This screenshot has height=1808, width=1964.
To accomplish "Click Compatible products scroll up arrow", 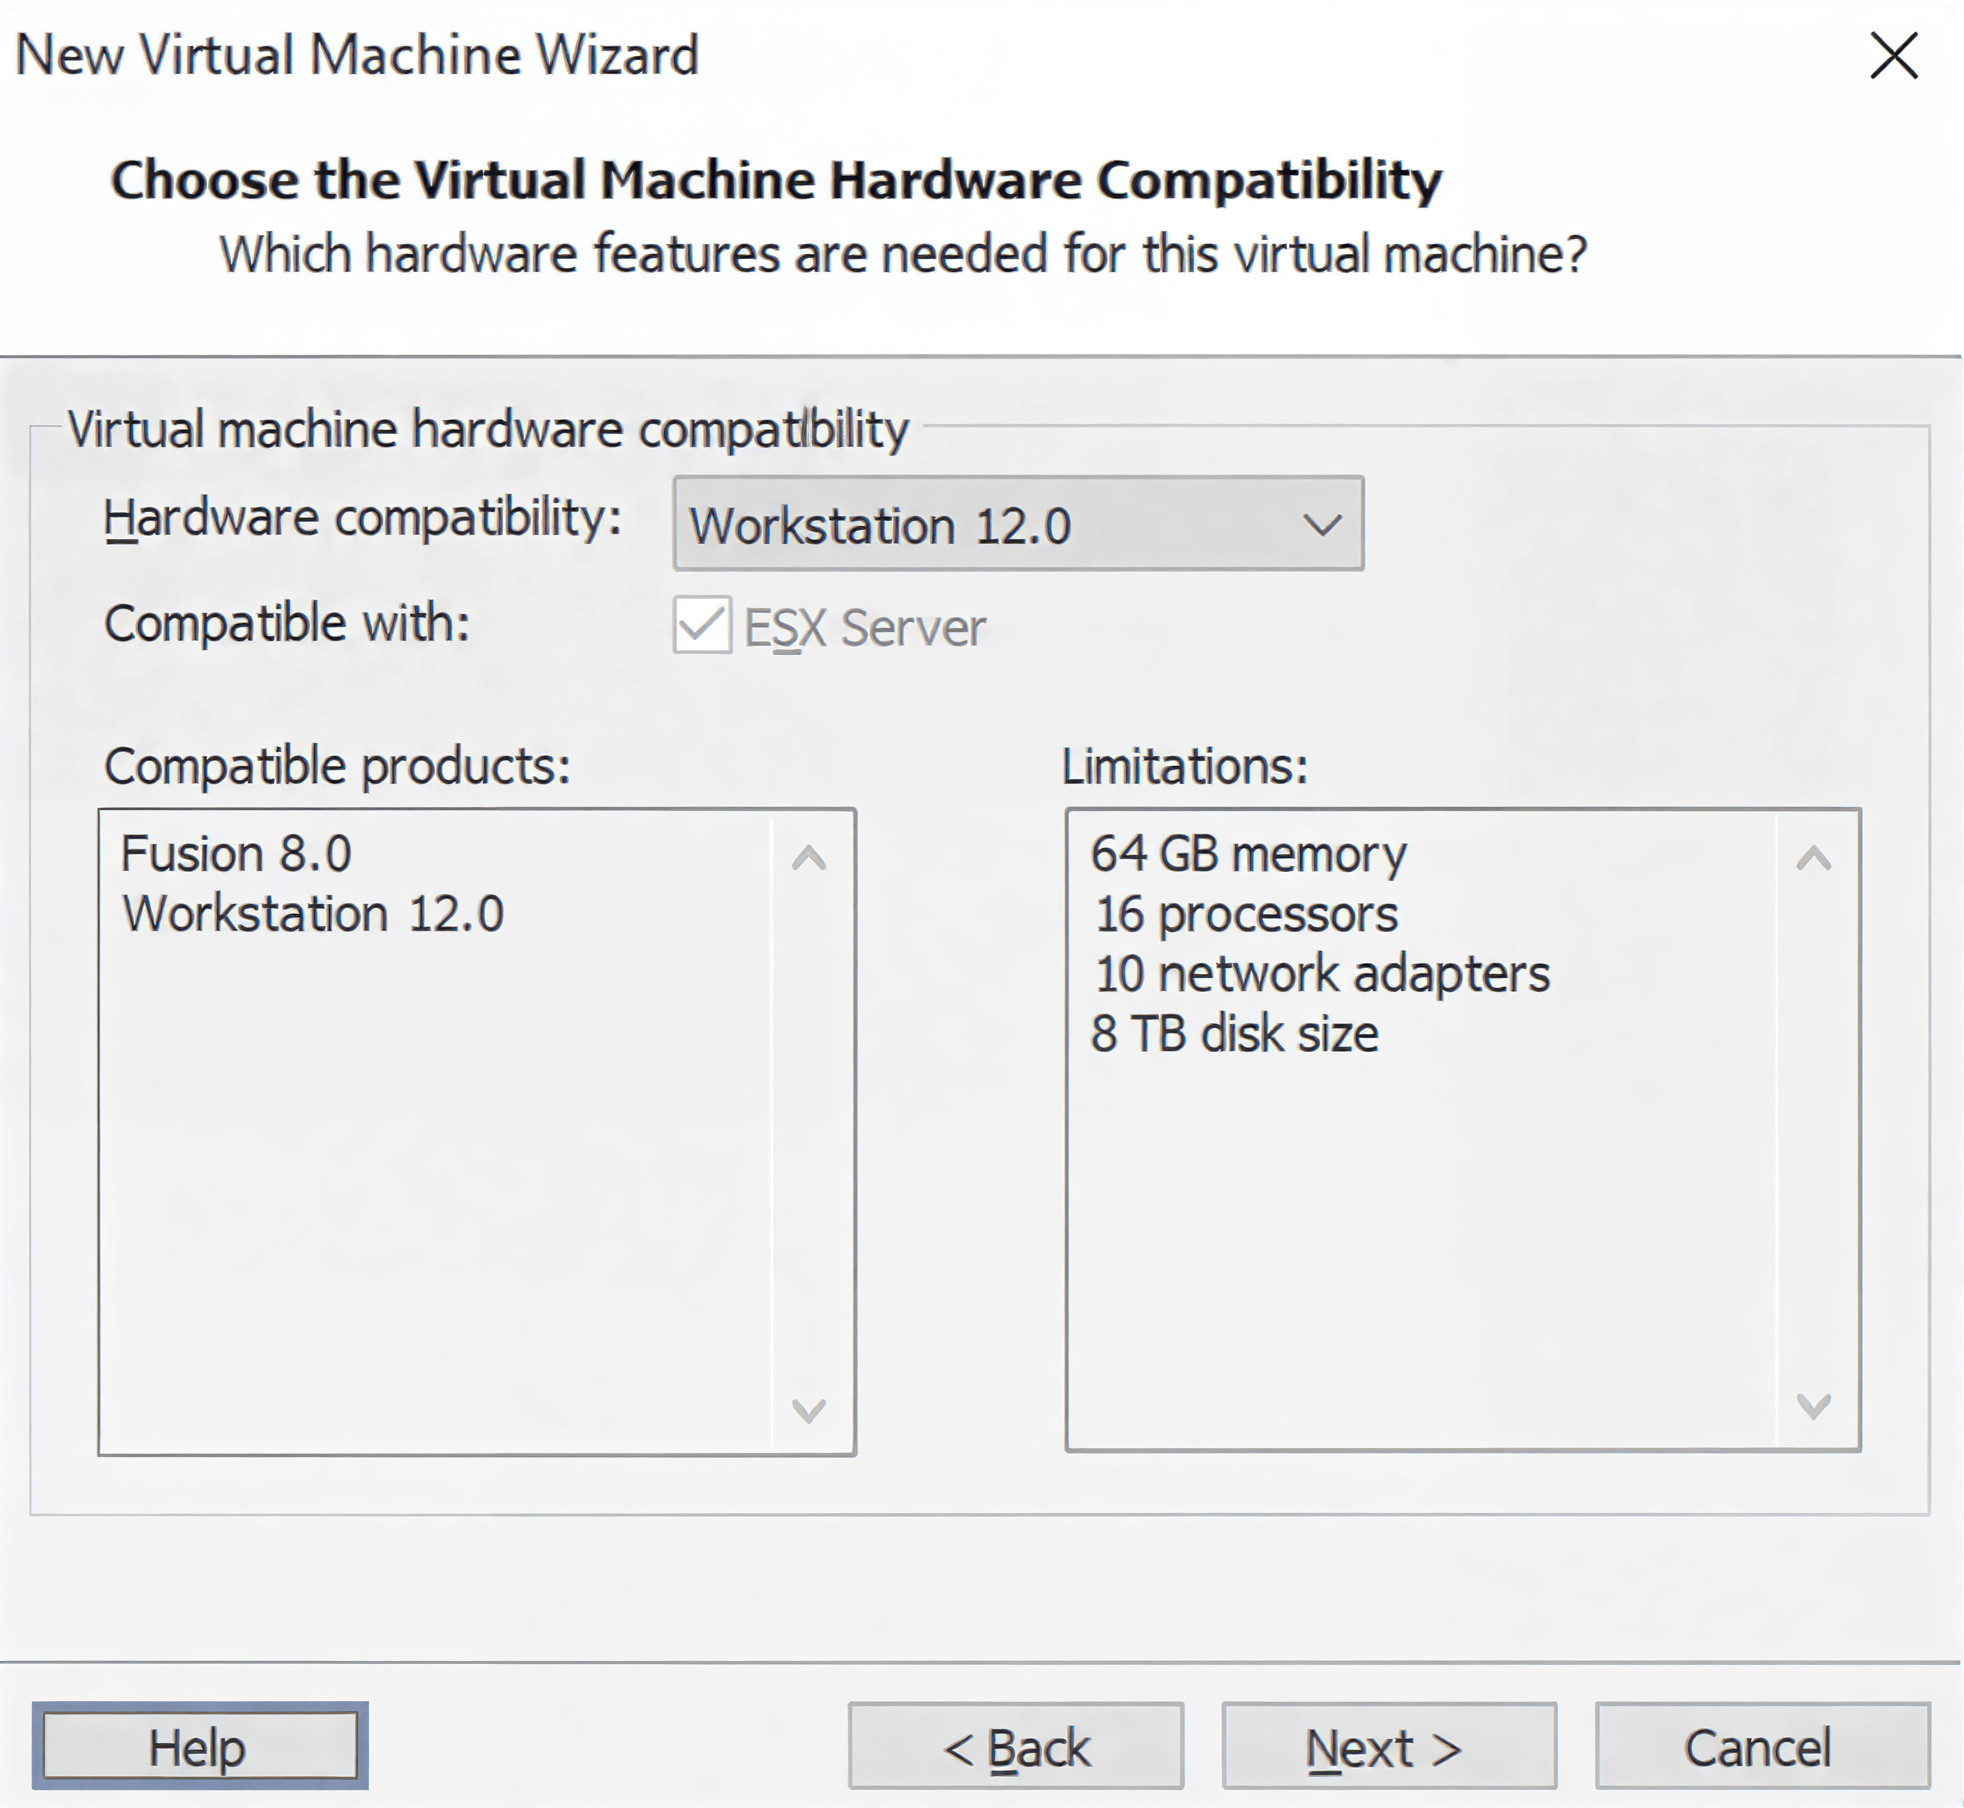I will click(x=809, y=858).
